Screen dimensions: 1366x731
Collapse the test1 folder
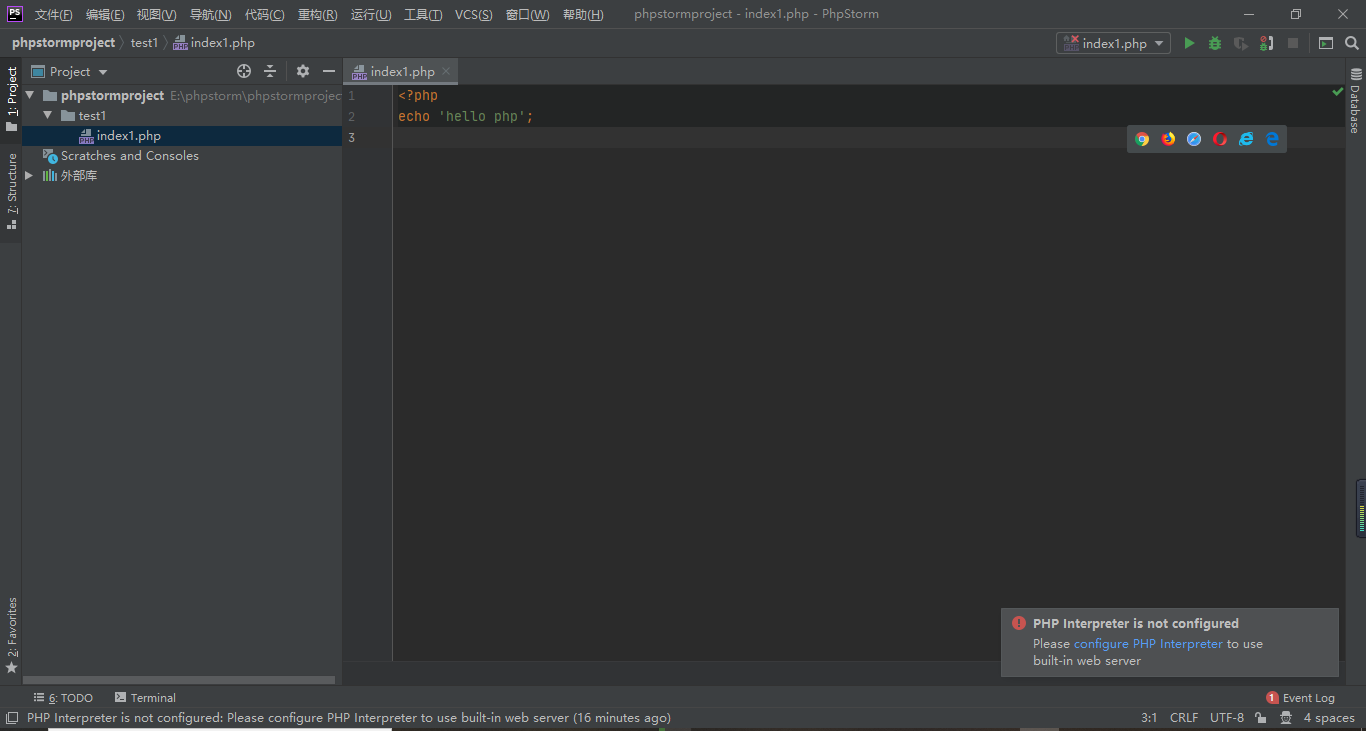pyautogui.click(x=47, y=115)
